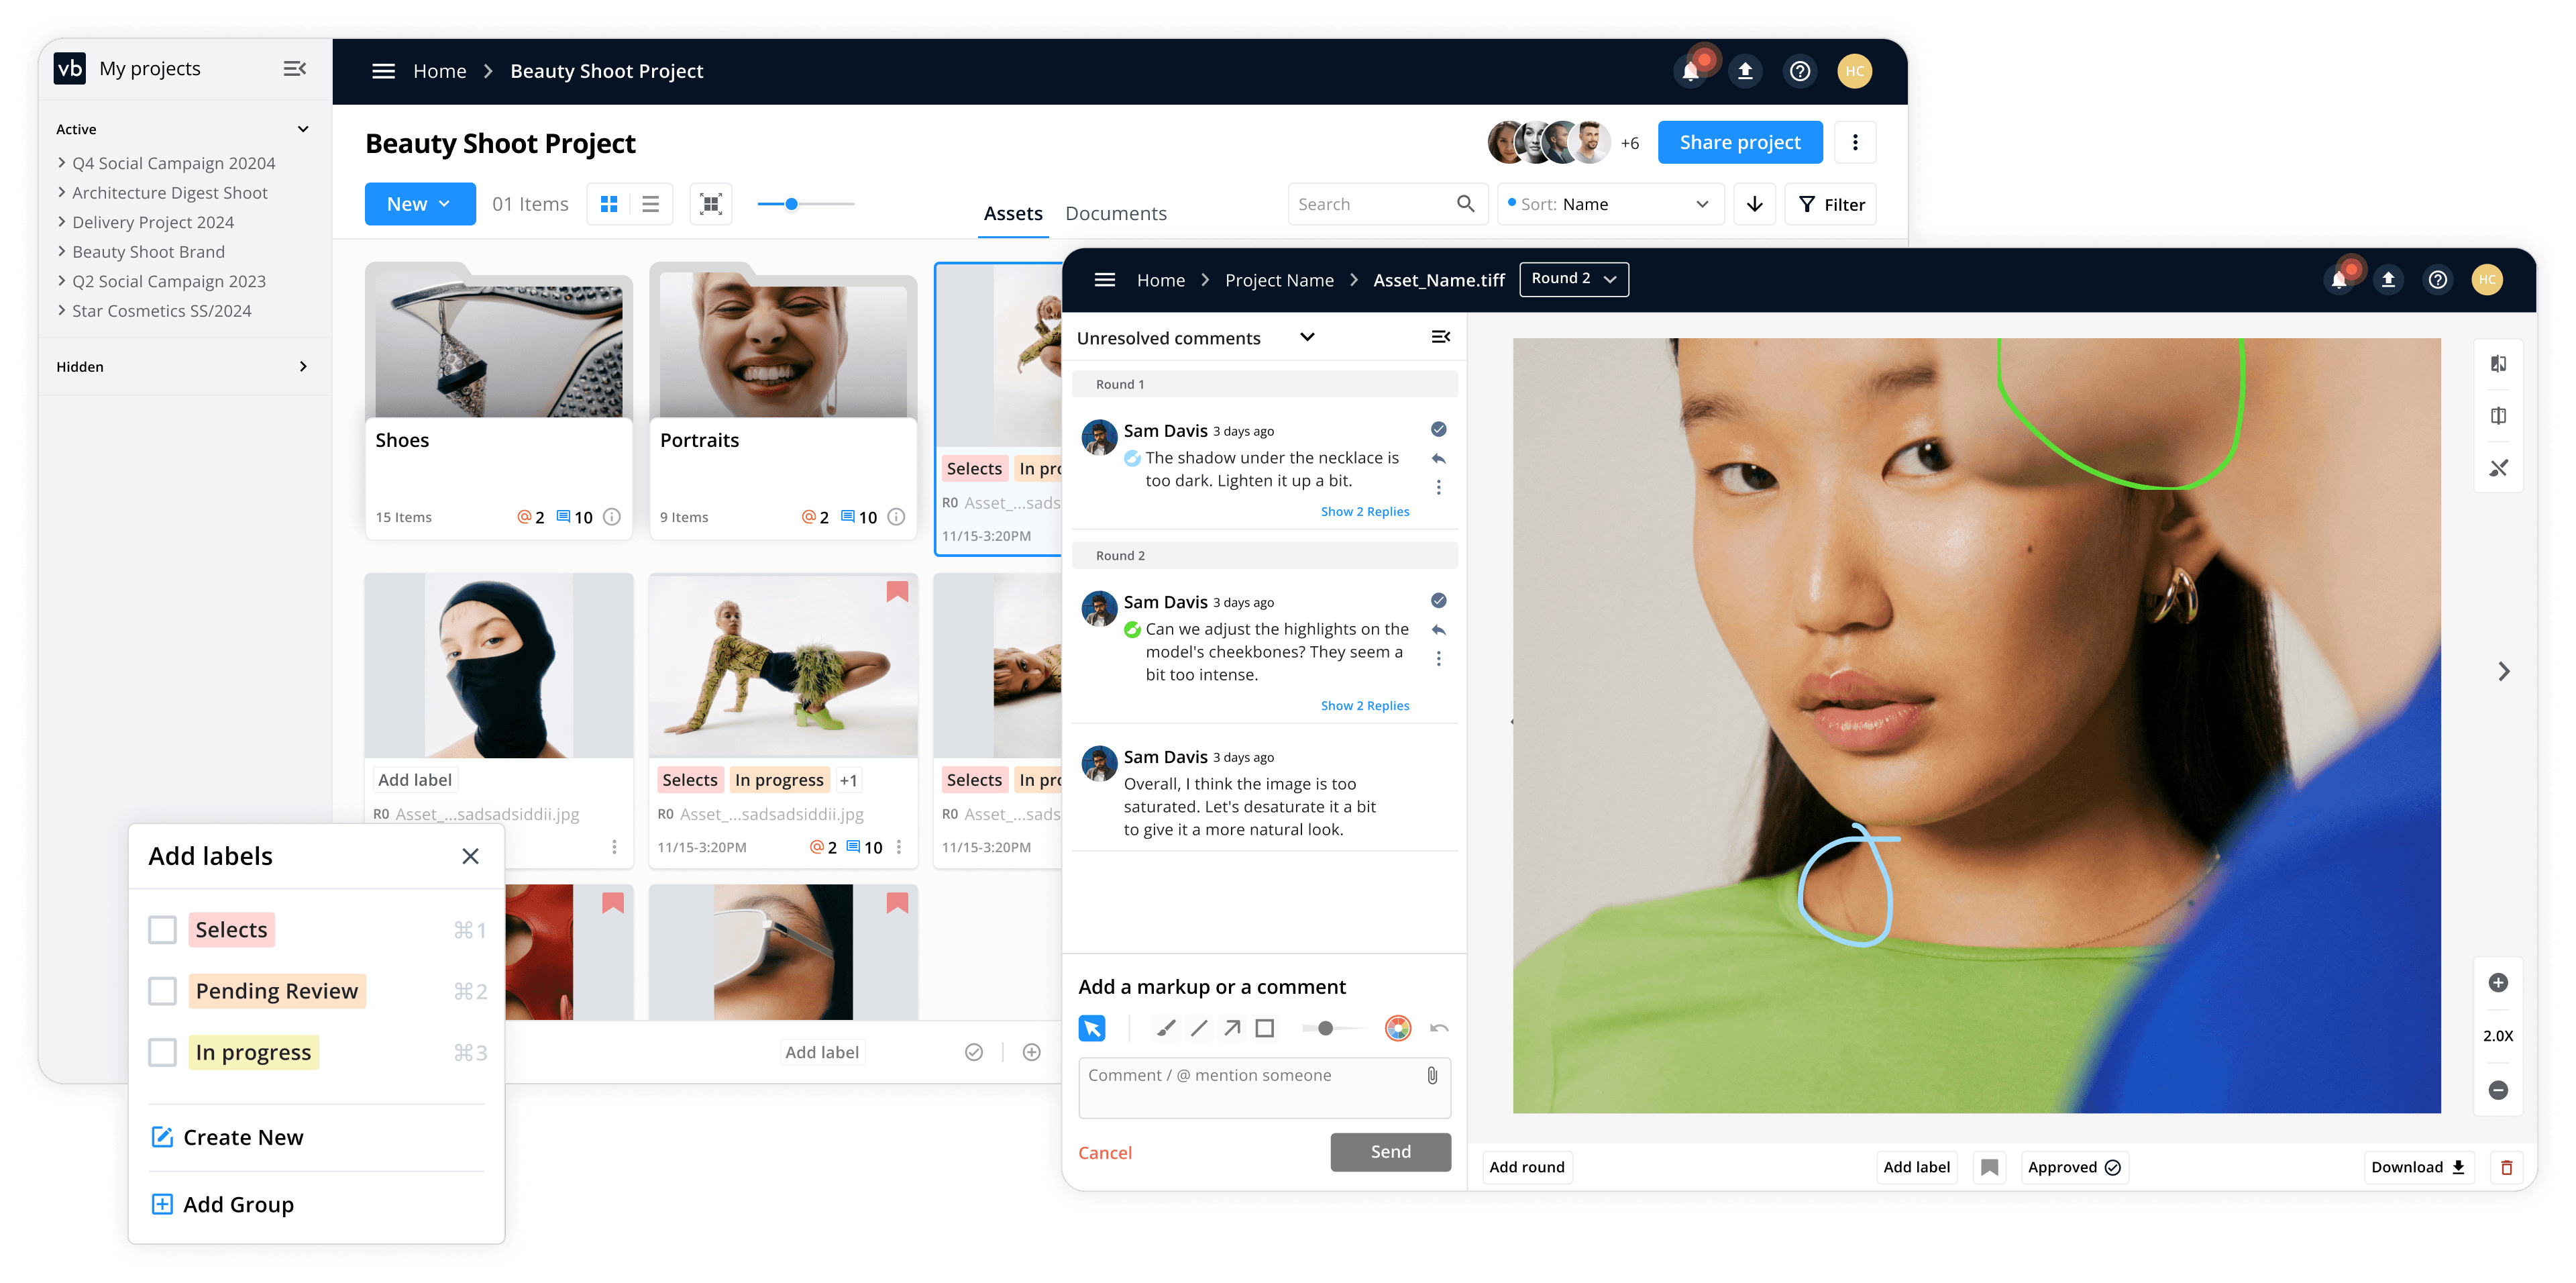Check the Selects label checkbox
2576x1283 pixels.
(x=162, y=929)
